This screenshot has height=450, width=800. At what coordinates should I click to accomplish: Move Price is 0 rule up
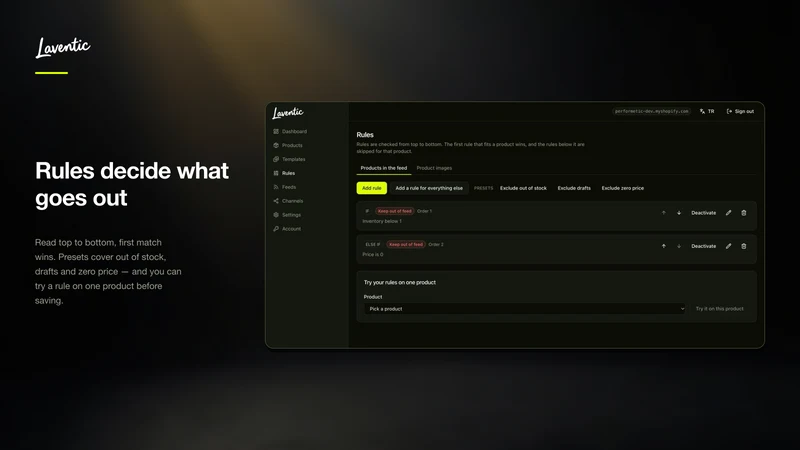[x=664, y=246]
